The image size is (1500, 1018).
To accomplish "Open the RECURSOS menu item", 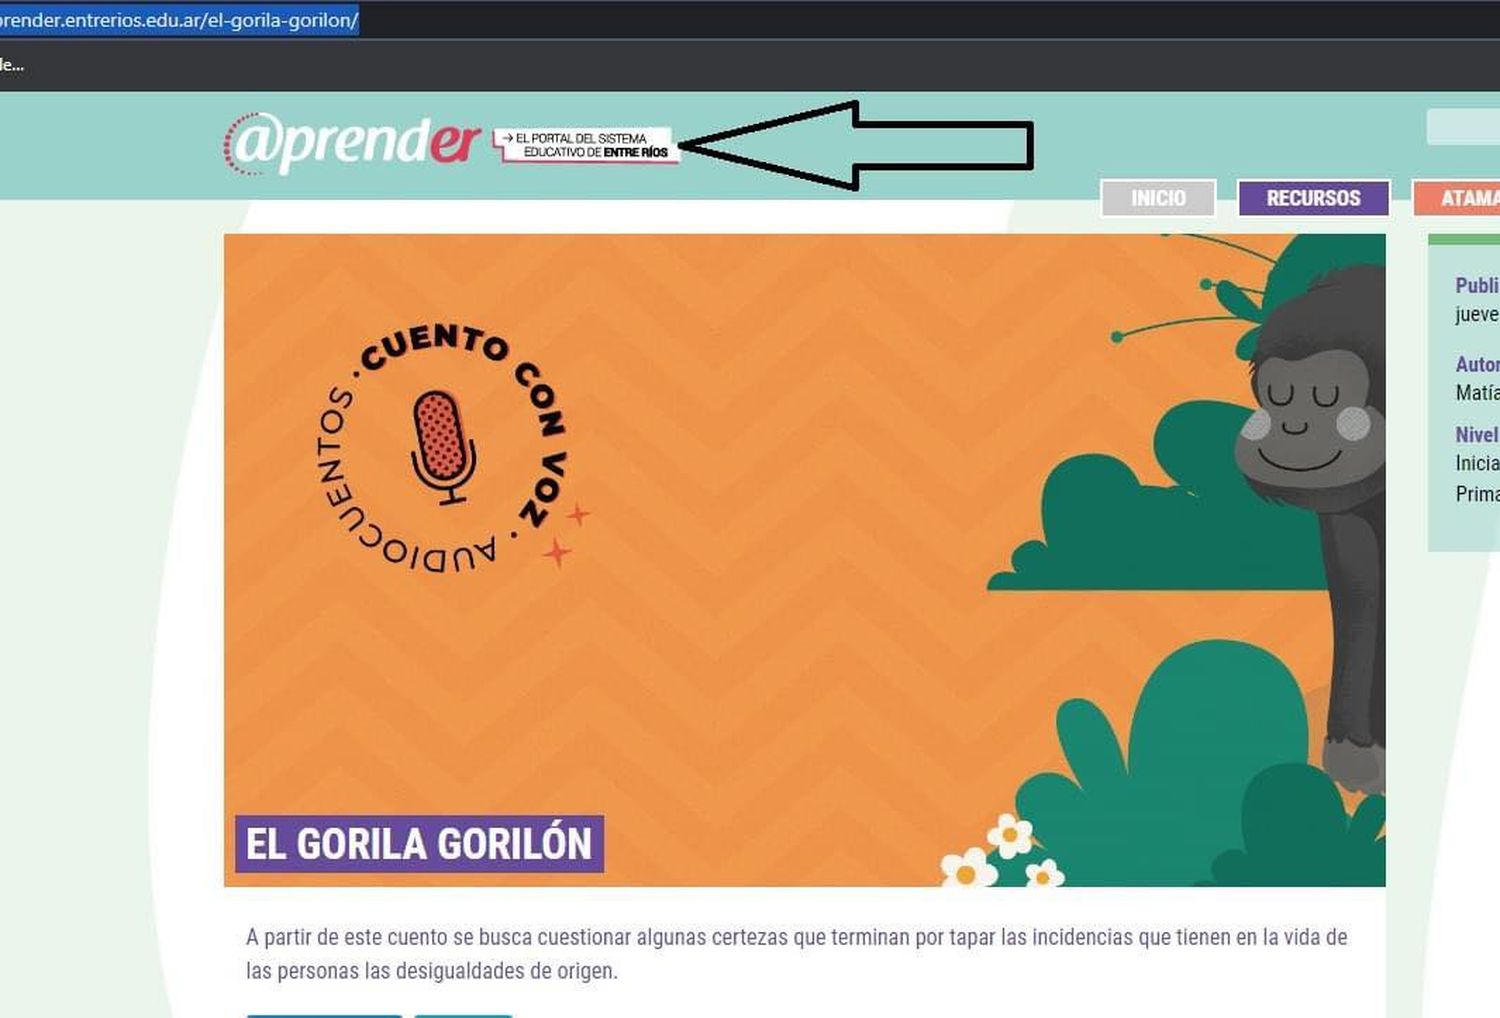I will point(1313,198).
